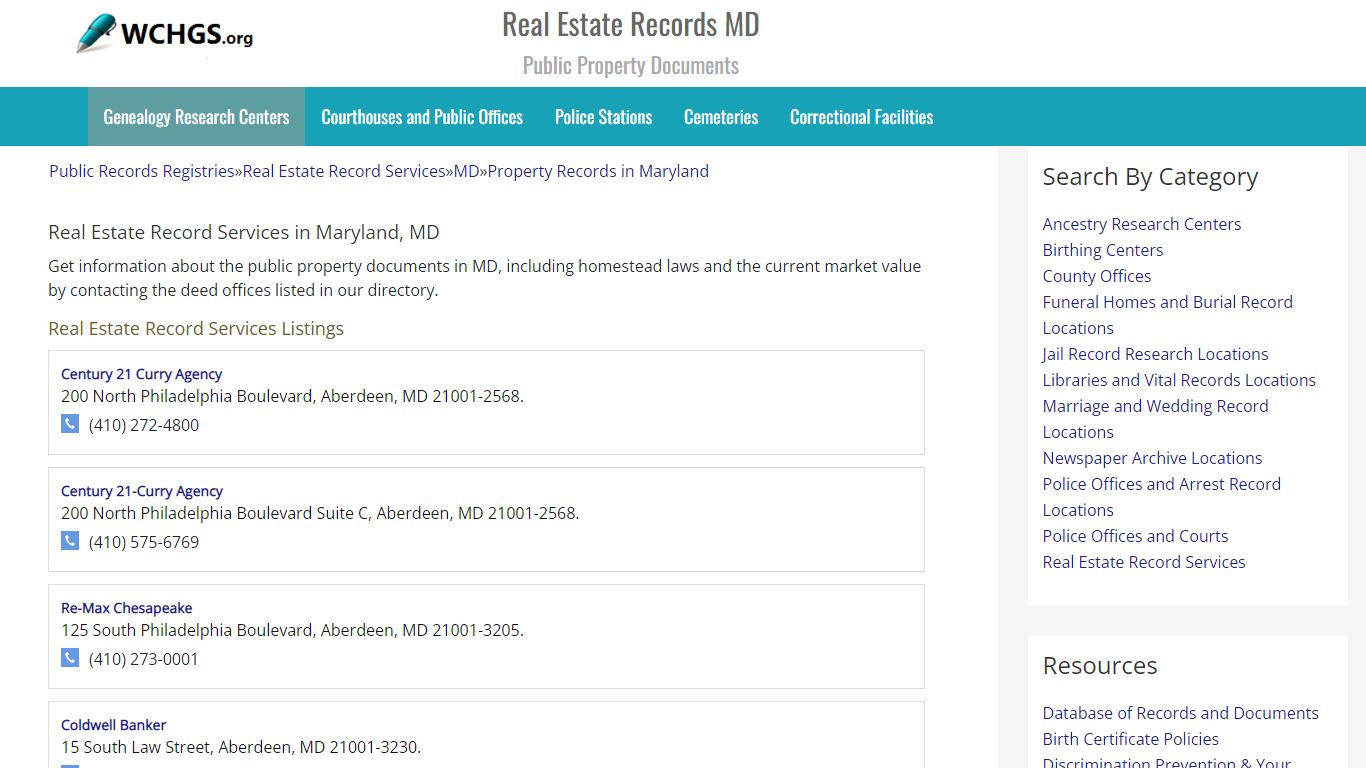Open Database of Records and Documents resource
The height and width of the screenshot is (768, 1366).
coord(1181,713)
